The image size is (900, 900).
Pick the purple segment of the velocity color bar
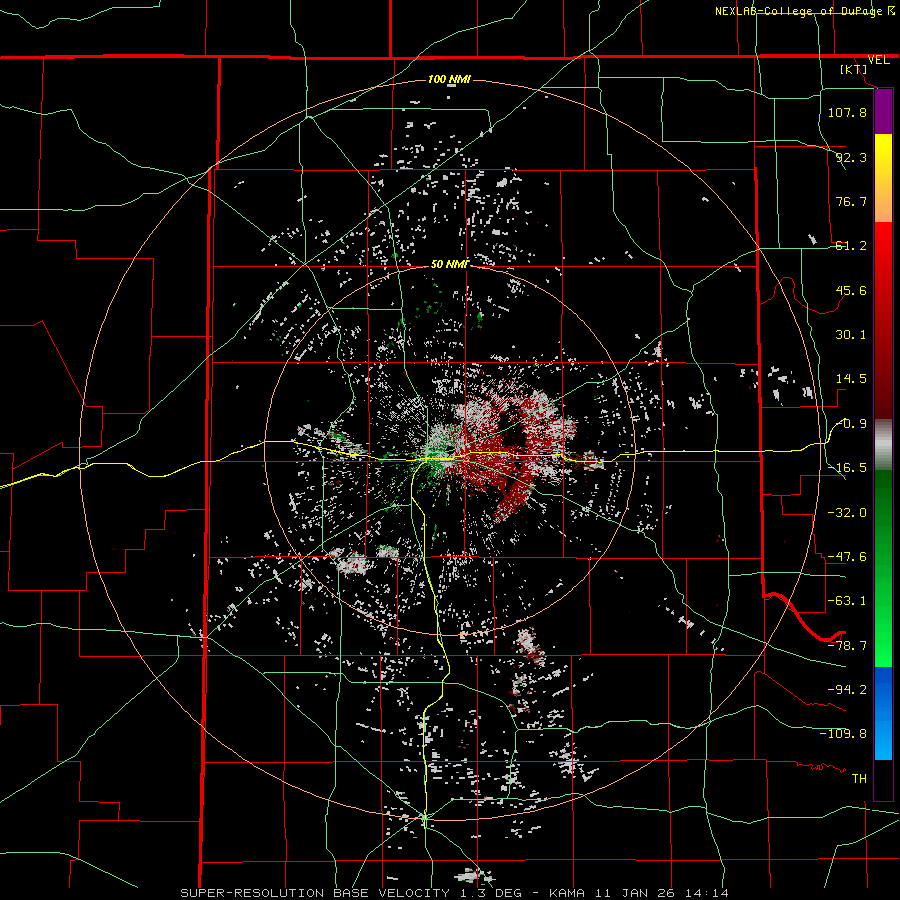pyautogui.click(x=883, y=111)
